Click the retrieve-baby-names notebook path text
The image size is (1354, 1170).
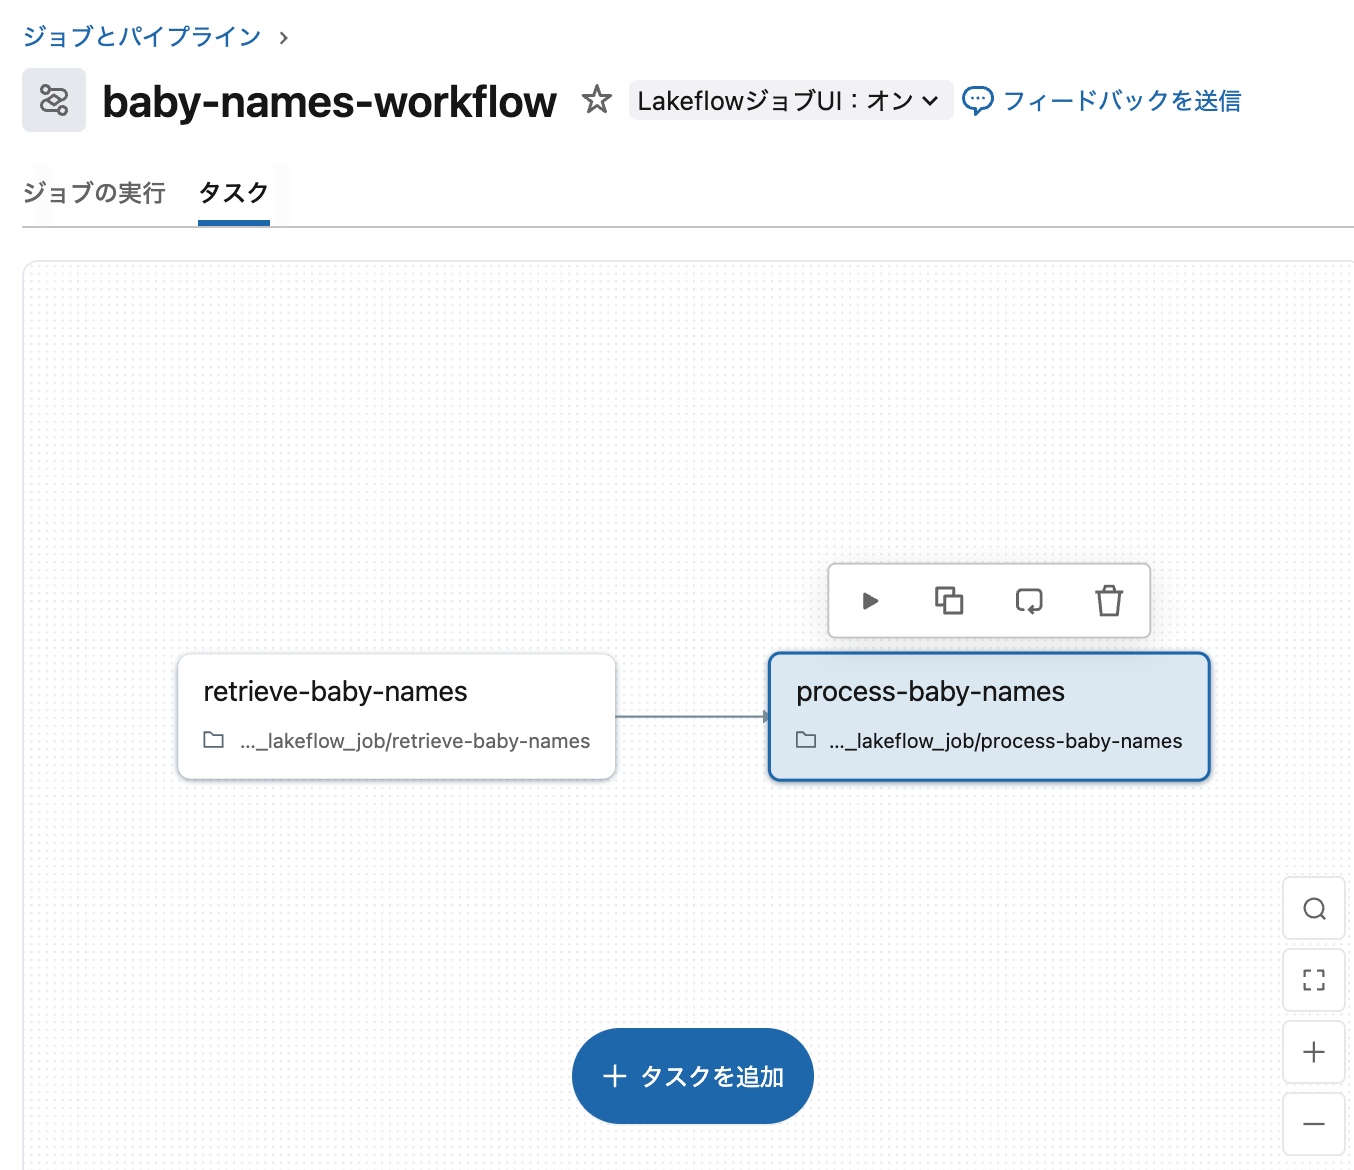point(415,741)
